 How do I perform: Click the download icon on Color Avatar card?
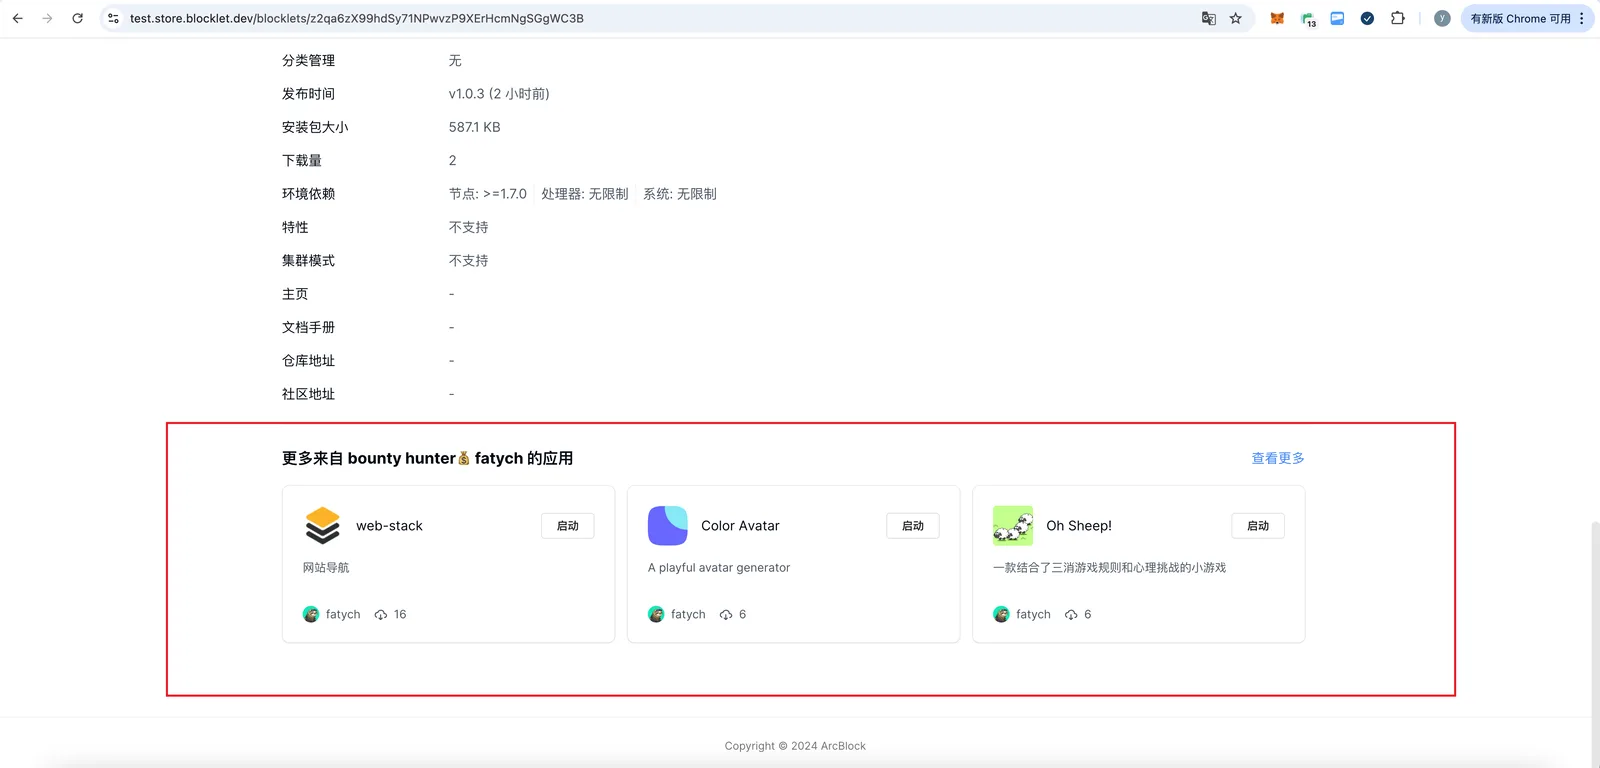click(726, 615)
